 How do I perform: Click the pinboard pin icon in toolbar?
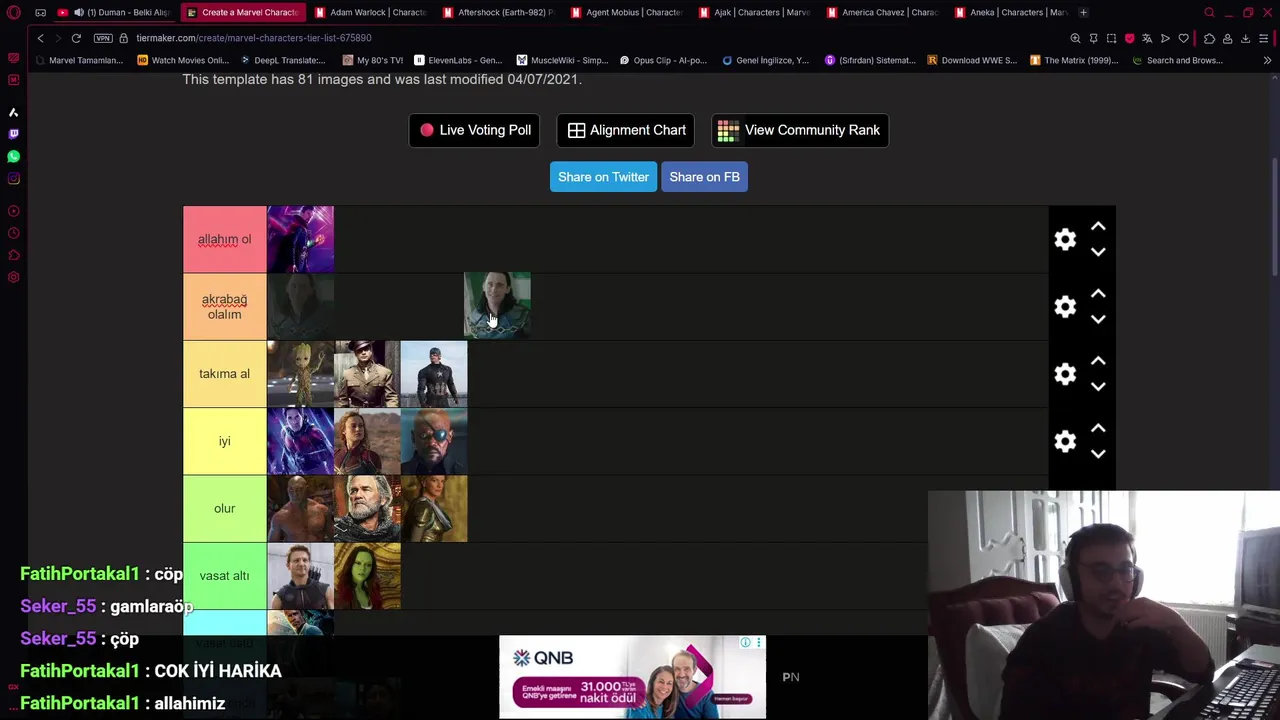click(x=1093, y=38)
